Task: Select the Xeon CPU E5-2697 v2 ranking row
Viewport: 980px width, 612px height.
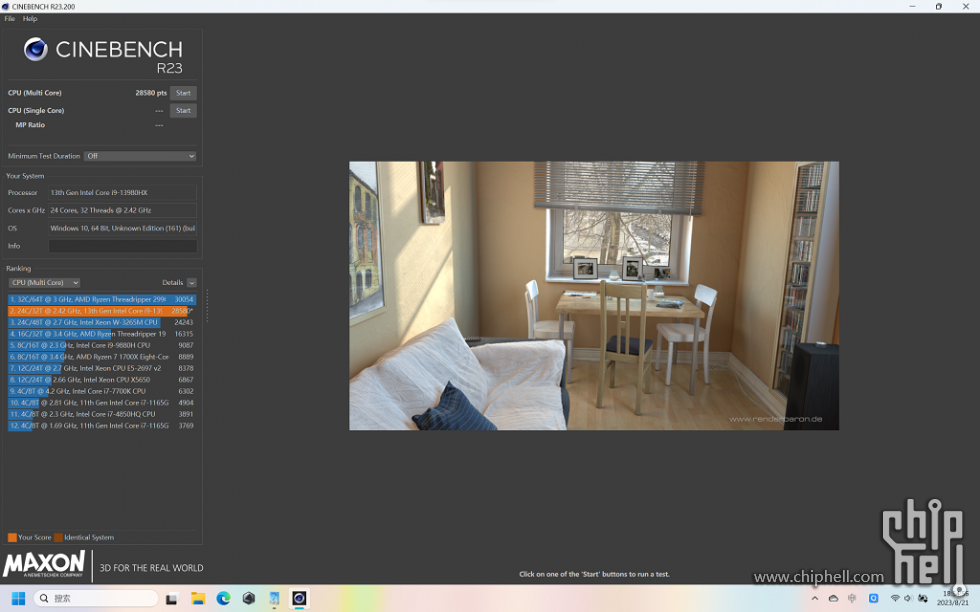Action: [x=102, y=368]
